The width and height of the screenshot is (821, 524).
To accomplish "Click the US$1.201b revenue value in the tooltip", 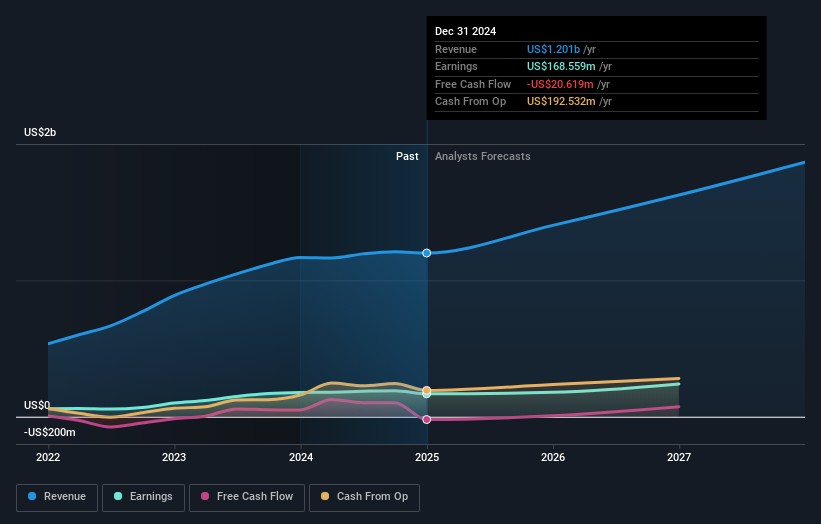I will [x=561, y=49].
